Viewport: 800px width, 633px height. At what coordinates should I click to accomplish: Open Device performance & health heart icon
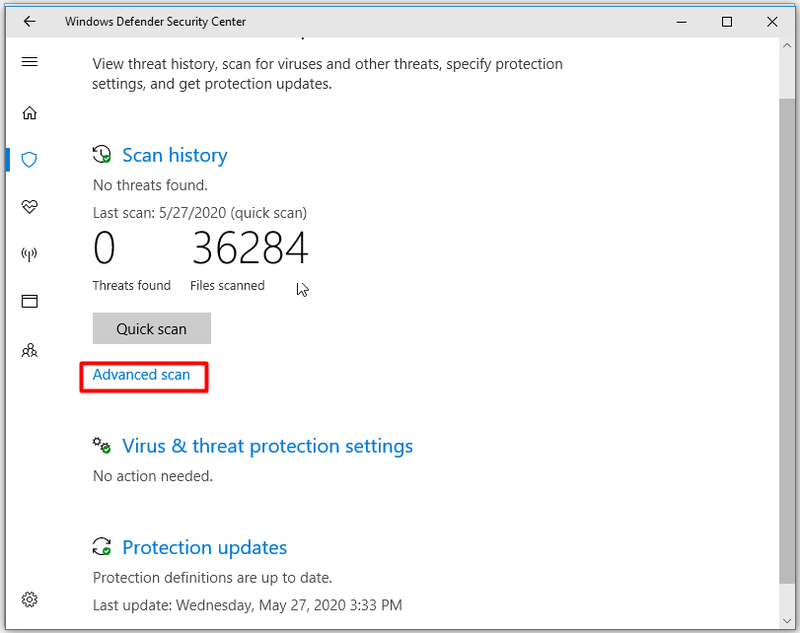[x=30, y=207]
